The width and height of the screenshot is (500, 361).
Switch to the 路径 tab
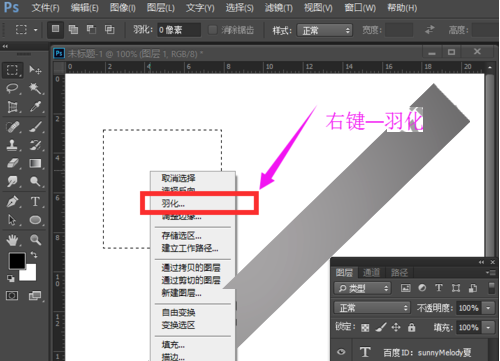tap(399, 273)
